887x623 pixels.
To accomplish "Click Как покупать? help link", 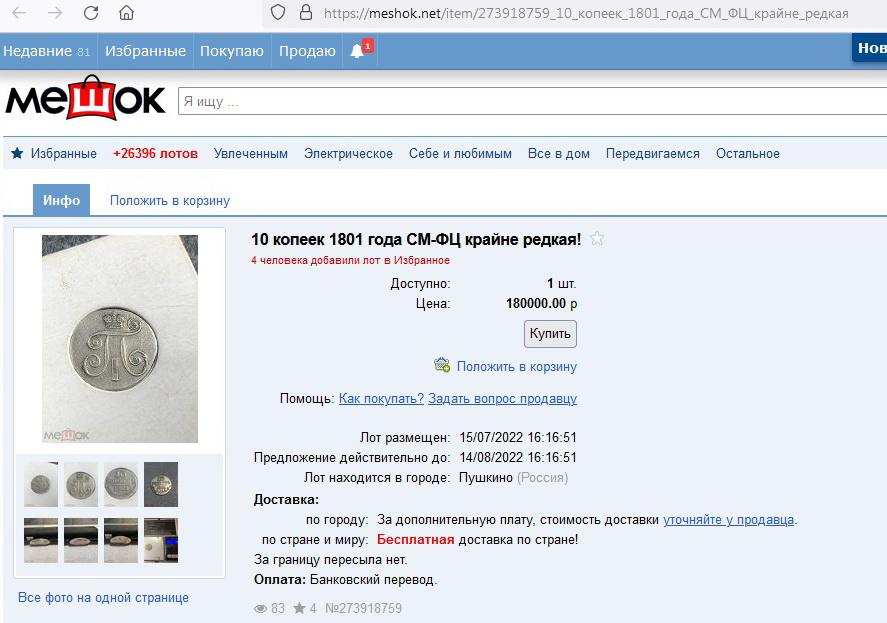I will 381,398.
